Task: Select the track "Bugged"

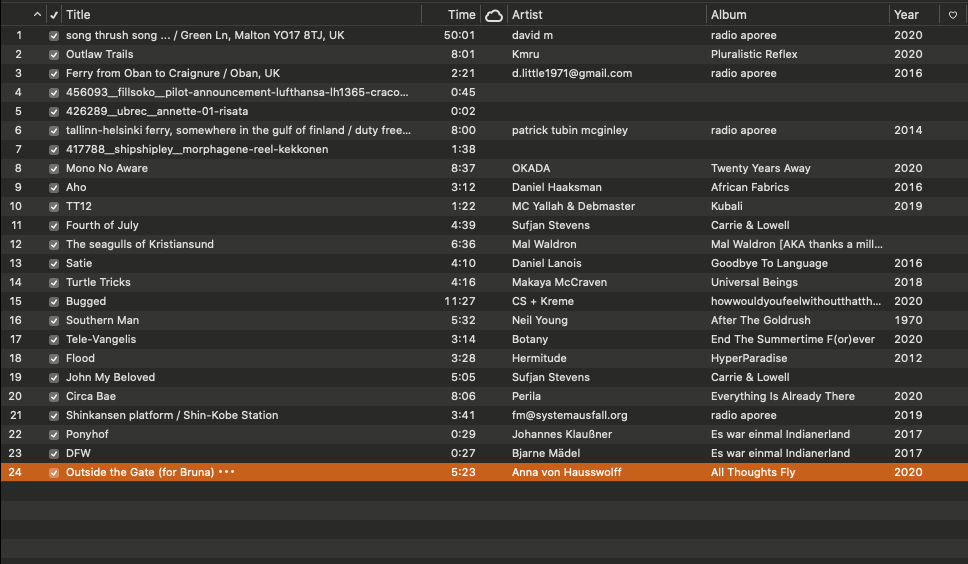Action: pos(86,302)
